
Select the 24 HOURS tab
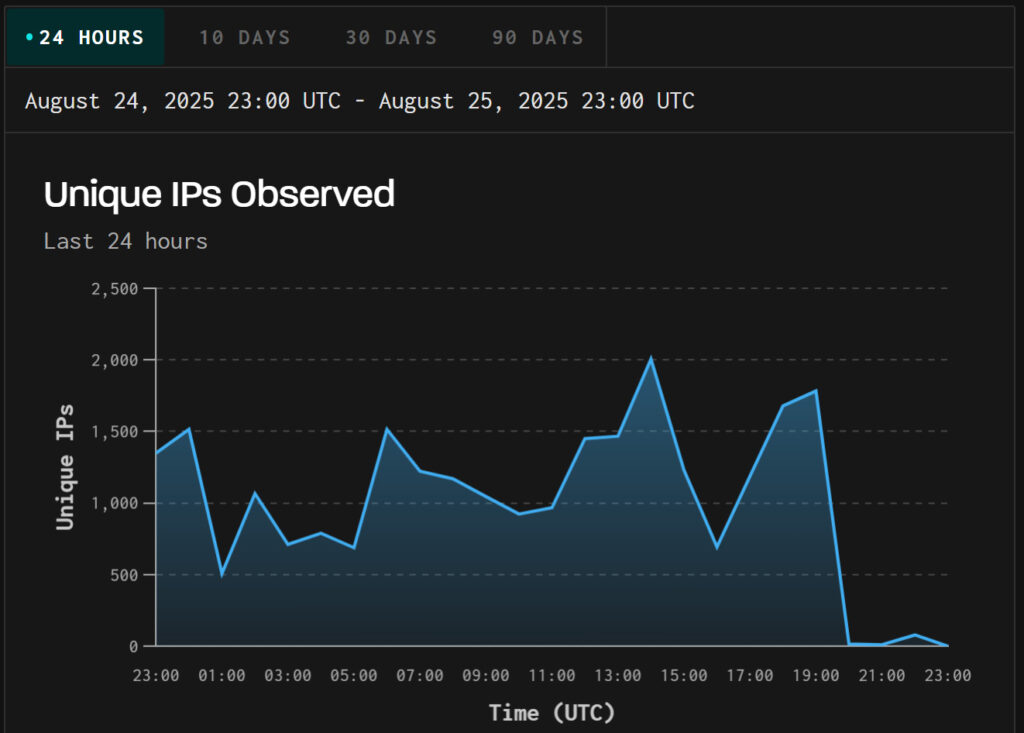tap(85, 38)
